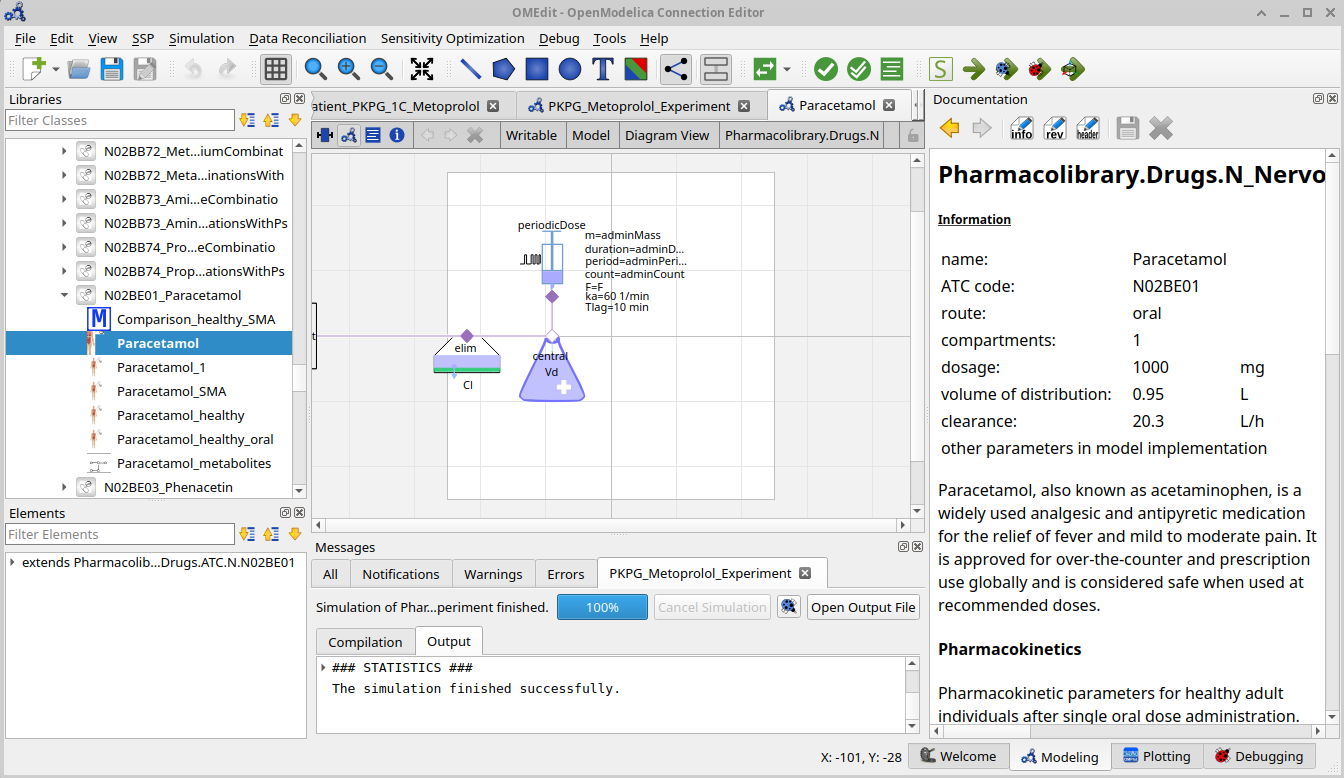Image resolution: width=1344 pixels, height=778 pixels.
Task: Switch to the Compilation tab
Action: (365, 642)
